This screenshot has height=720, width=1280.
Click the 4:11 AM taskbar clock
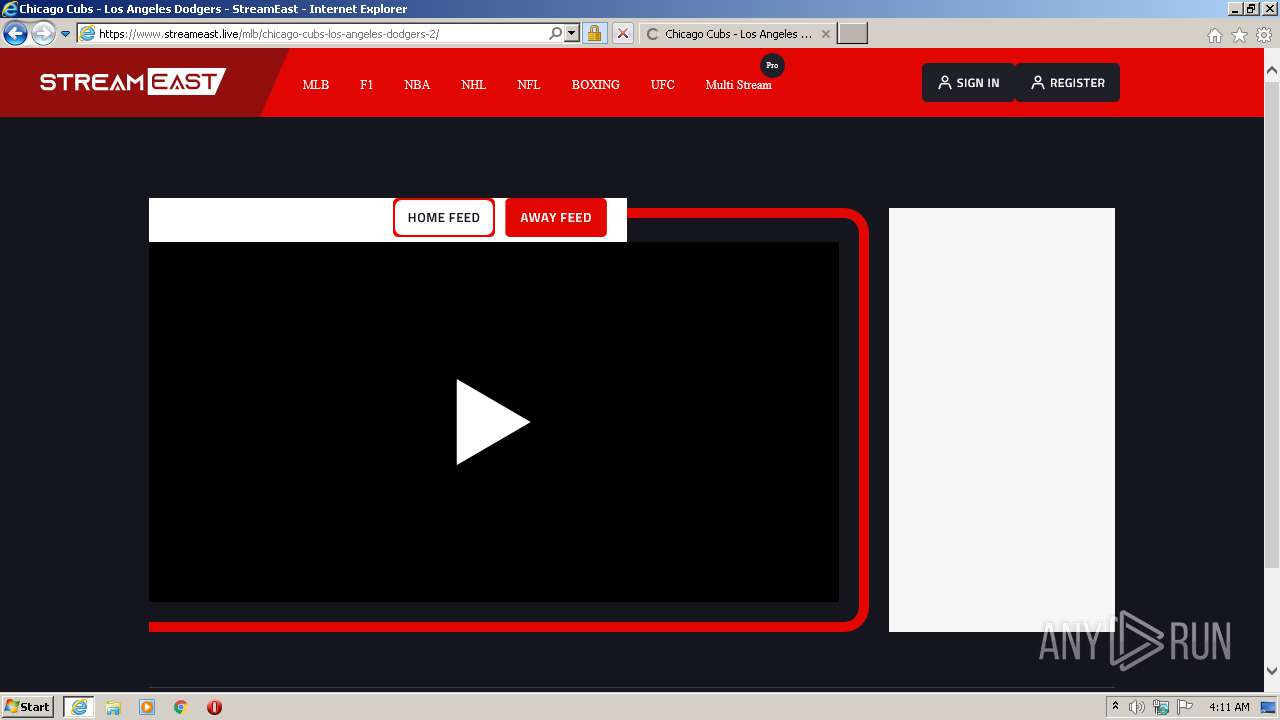pos(1229,707)
